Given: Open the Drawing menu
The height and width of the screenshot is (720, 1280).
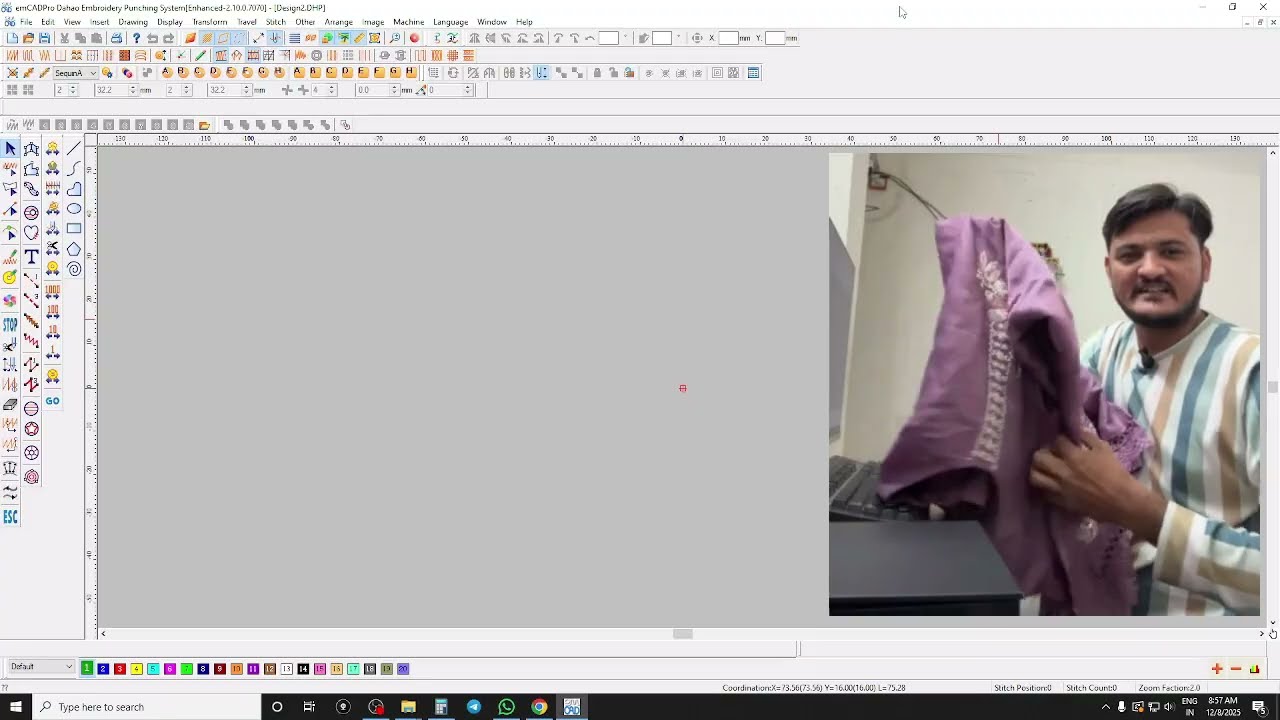Looking at the screenshot, I should 132,22.
